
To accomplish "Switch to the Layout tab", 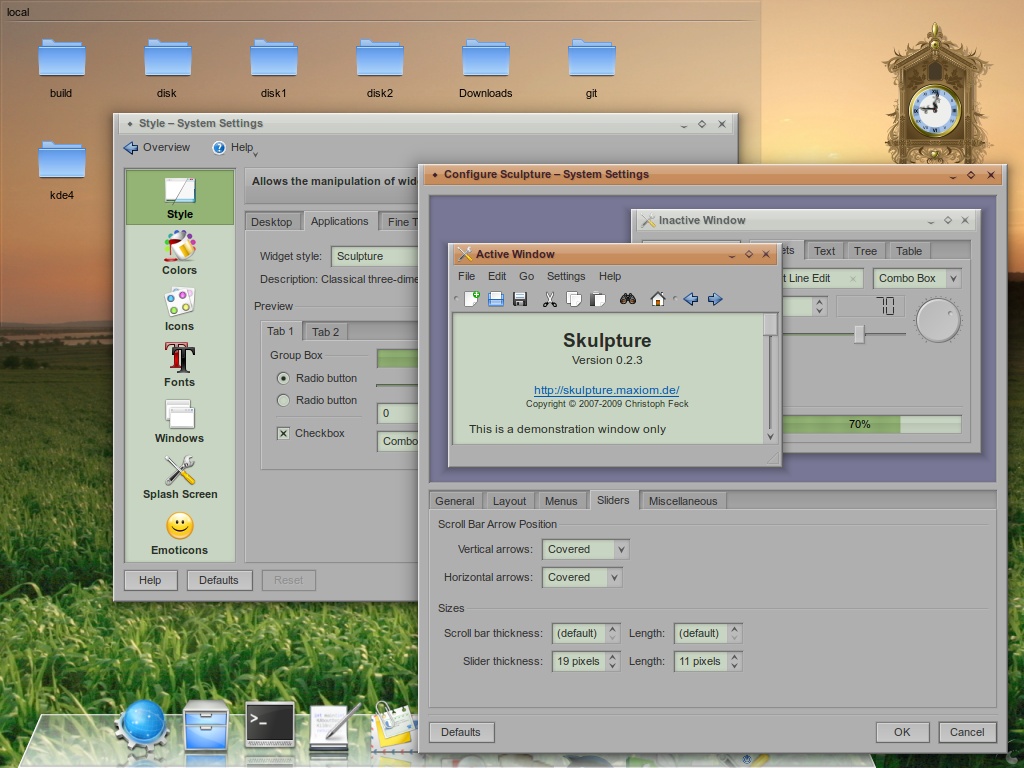I will click(509, 501).
